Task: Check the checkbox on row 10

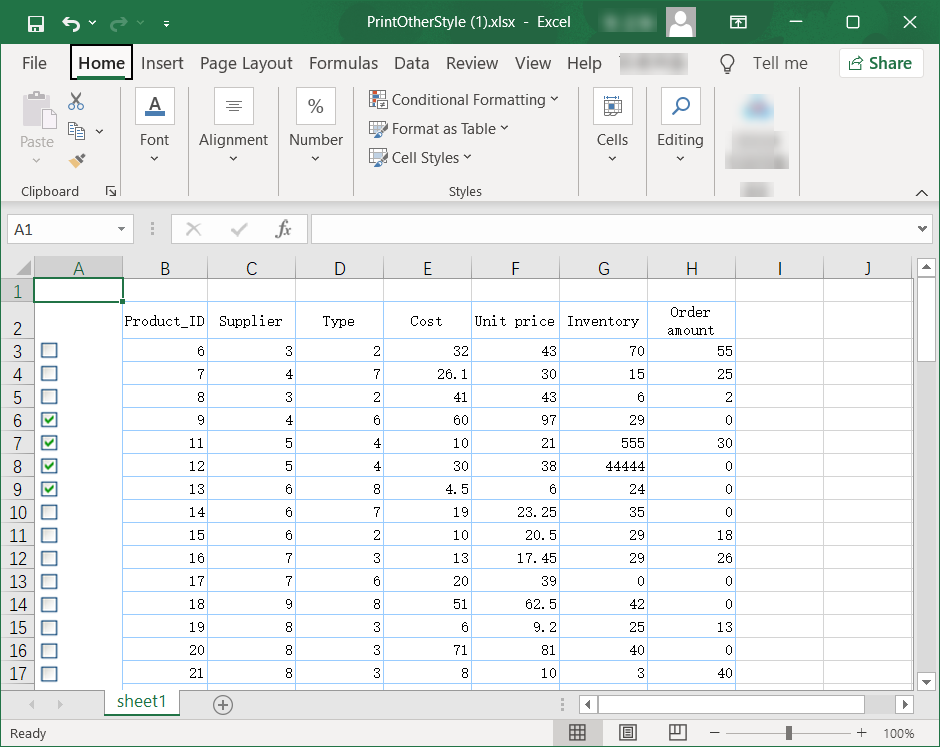Action: point(49,511)
